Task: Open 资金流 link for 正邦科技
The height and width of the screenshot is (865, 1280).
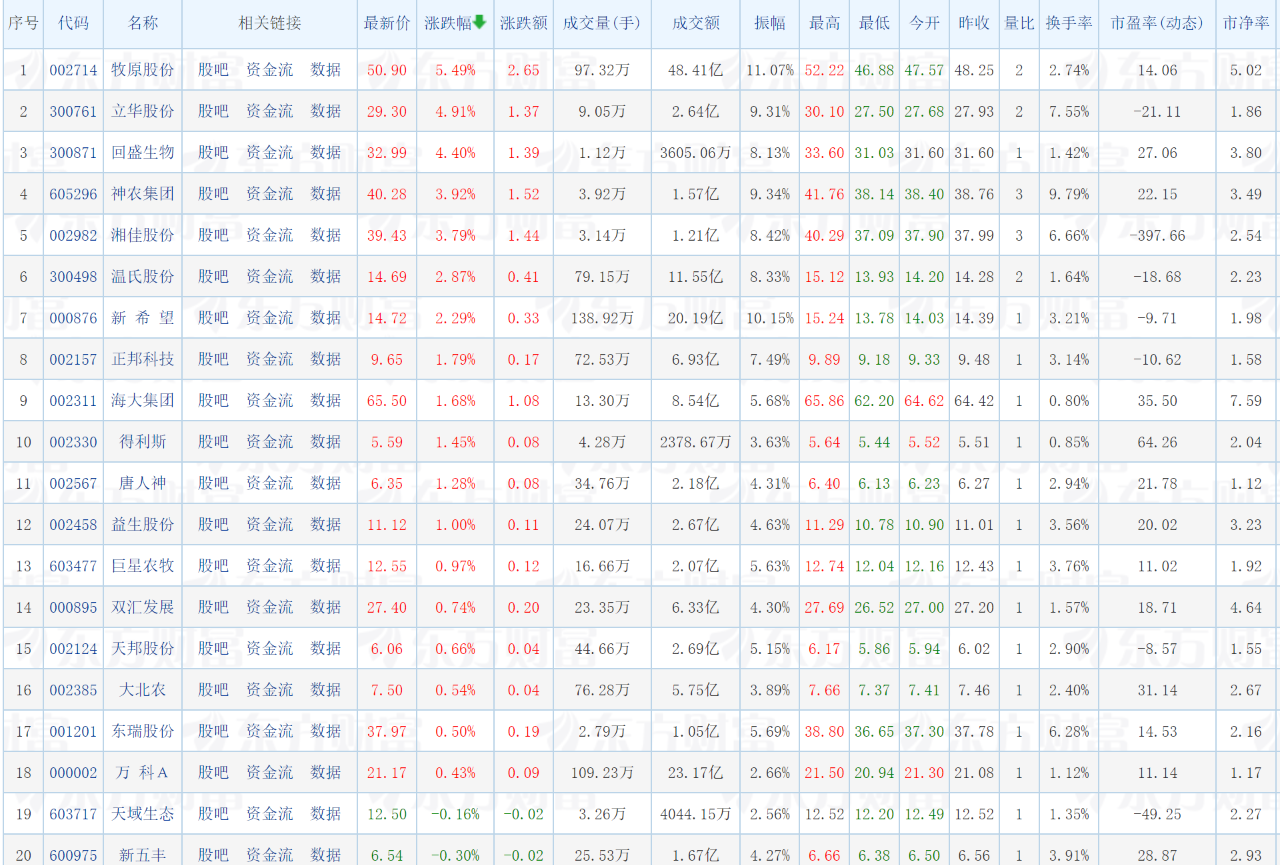Action: pyautogui.click(x=270, y=359)
